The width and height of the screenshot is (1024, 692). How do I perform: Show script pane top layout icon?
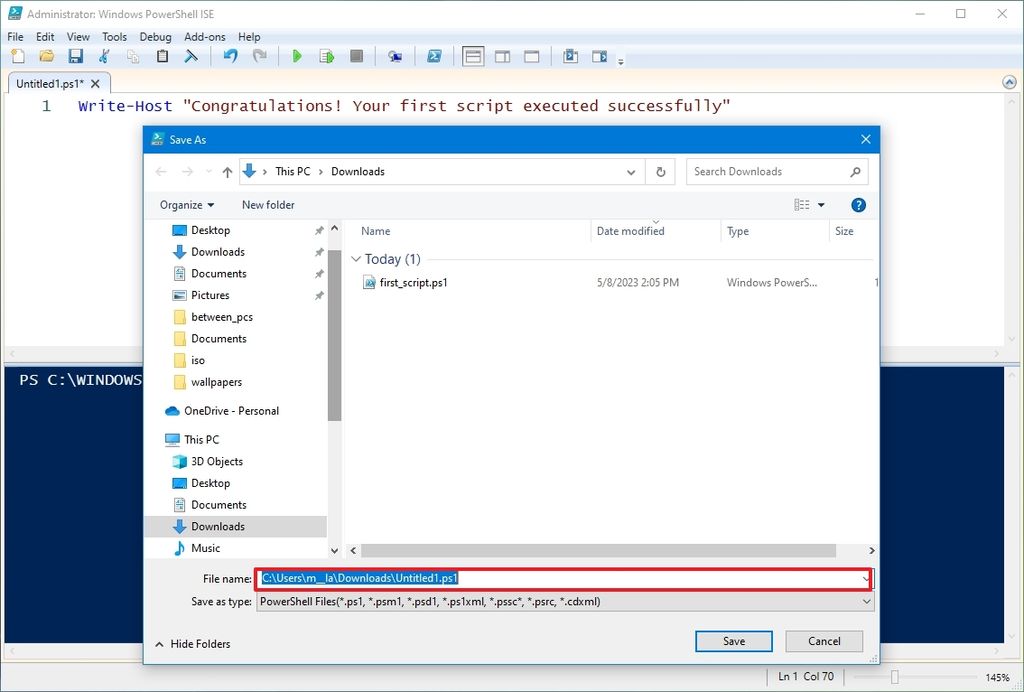pos(473,57)
